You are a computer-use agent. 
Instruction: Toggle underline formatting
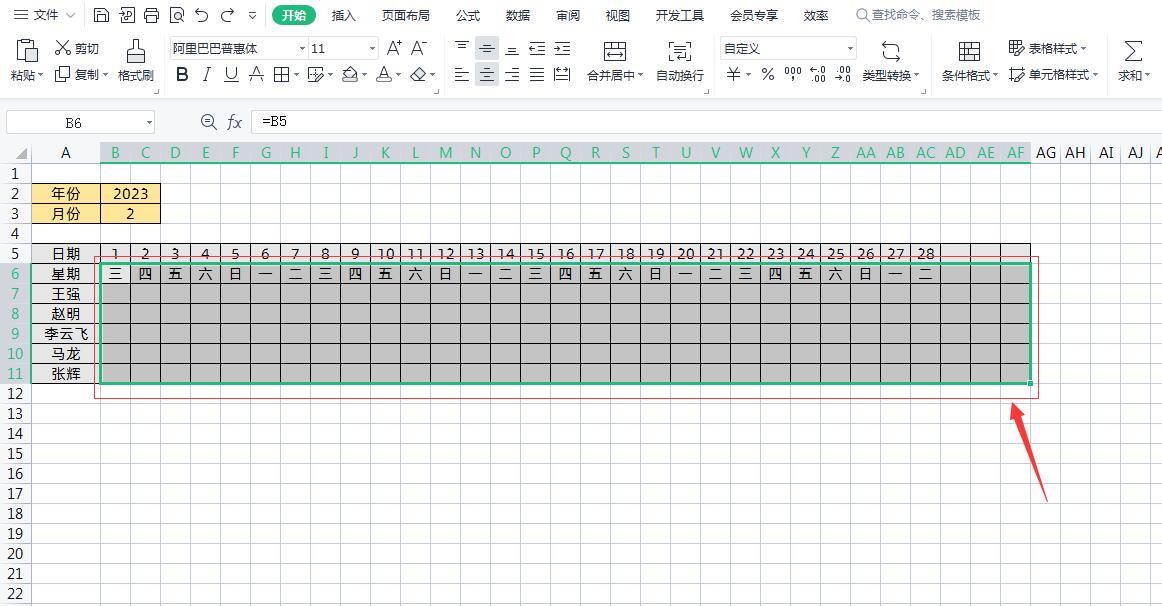pyautogui.click(x=230, y=74)
